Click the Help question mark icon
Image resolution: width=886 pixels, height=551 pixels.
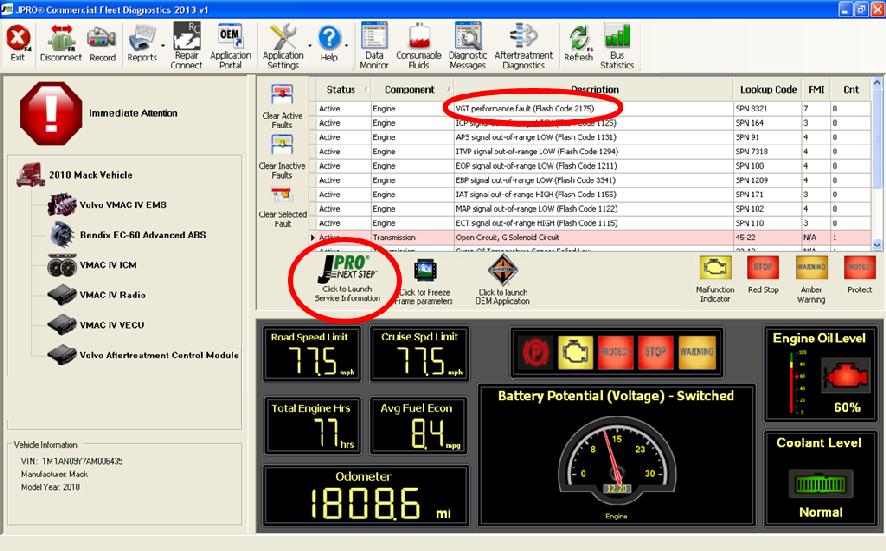point(329,38)
